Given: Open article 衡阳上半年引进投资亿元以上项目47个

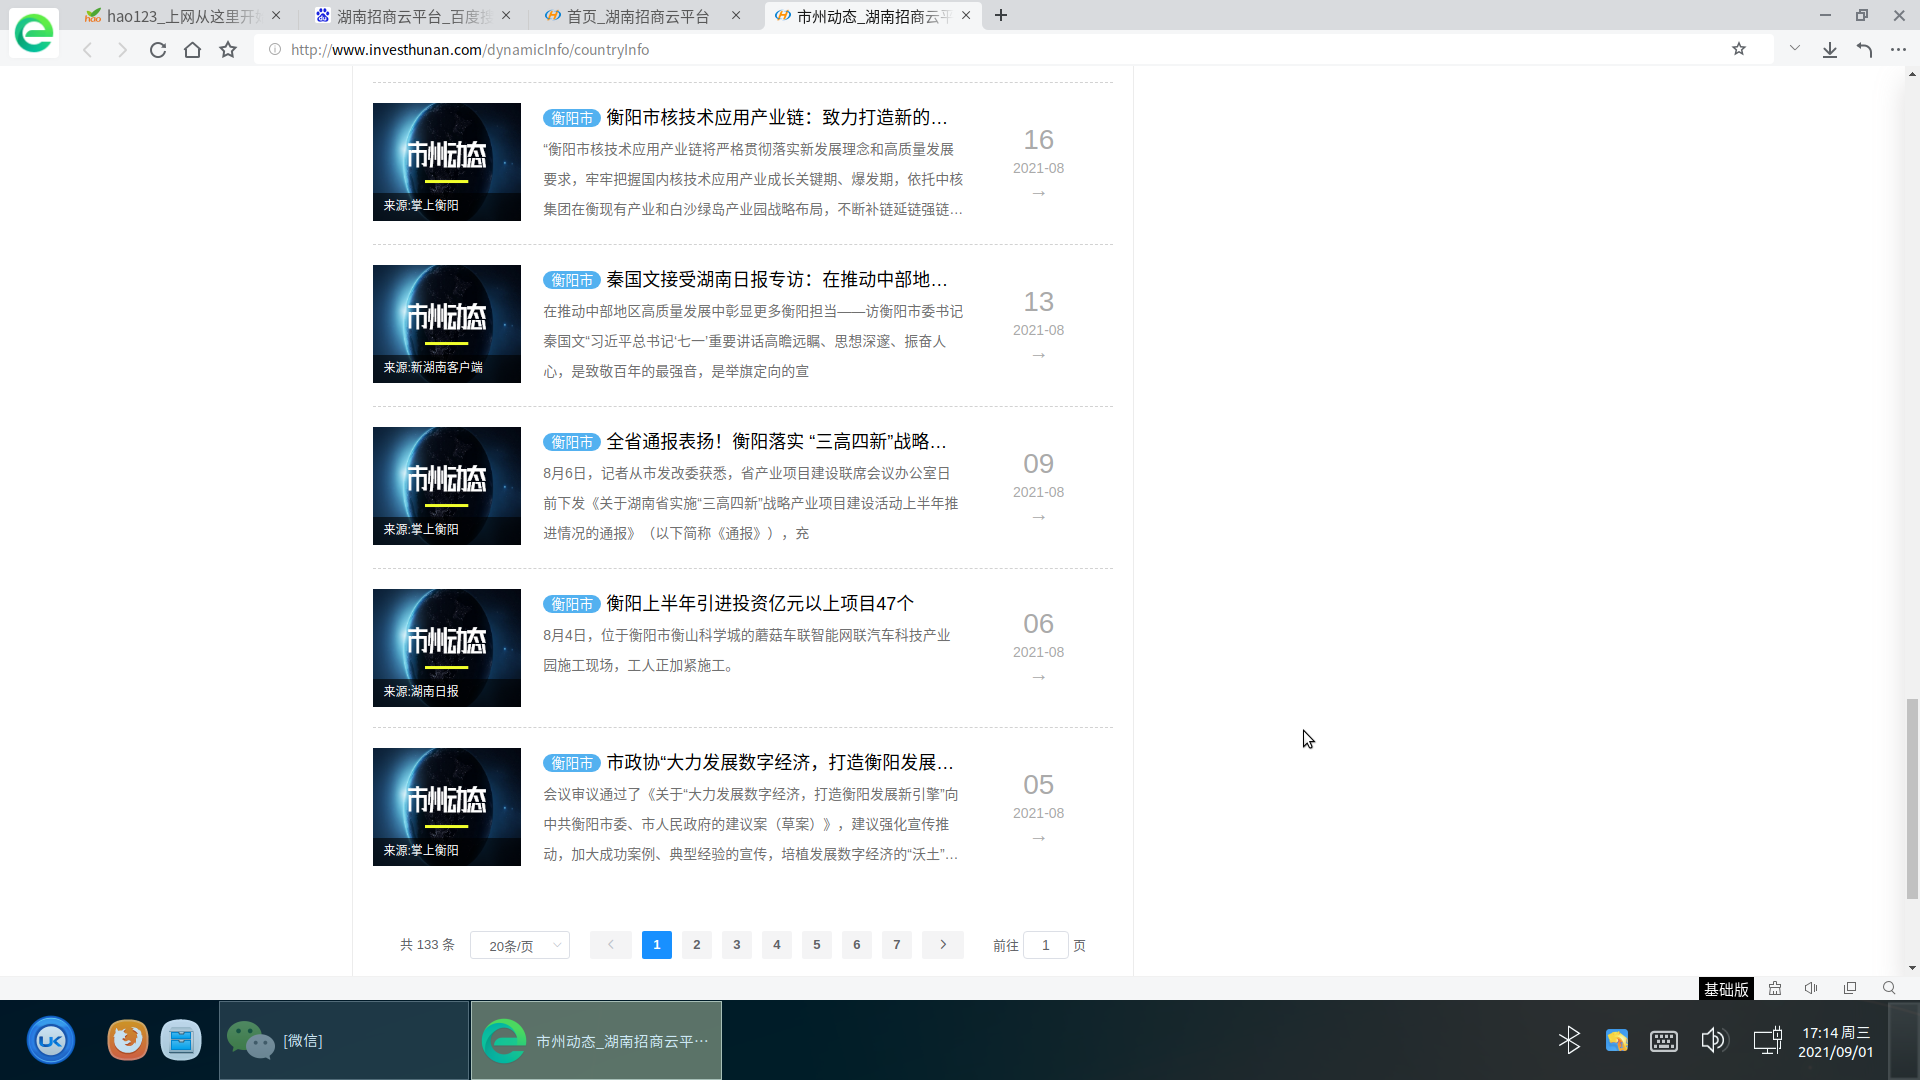Looking at the screenshot, I should coord(760,604).
